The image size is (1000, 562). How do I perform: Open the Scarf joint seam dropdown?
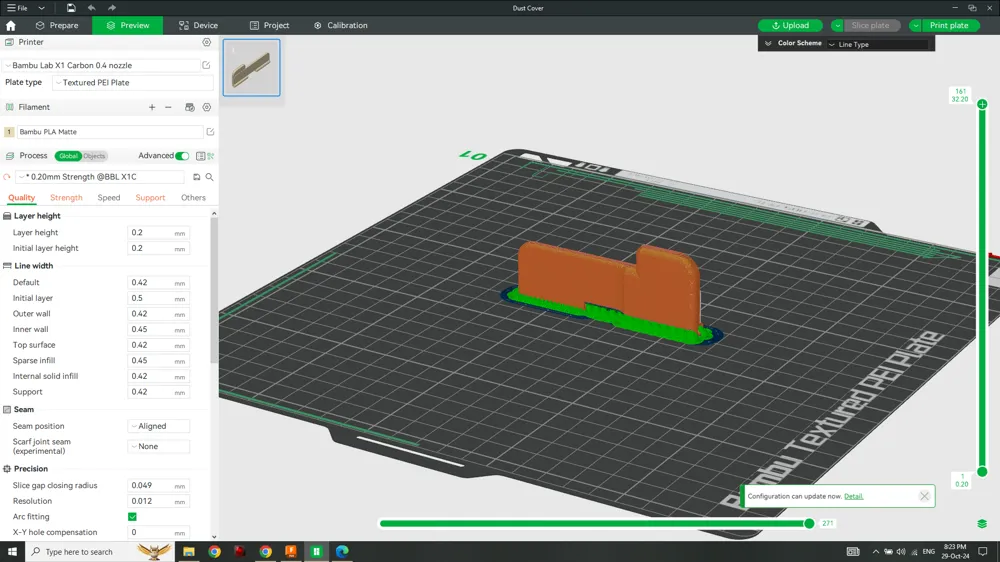159,447
